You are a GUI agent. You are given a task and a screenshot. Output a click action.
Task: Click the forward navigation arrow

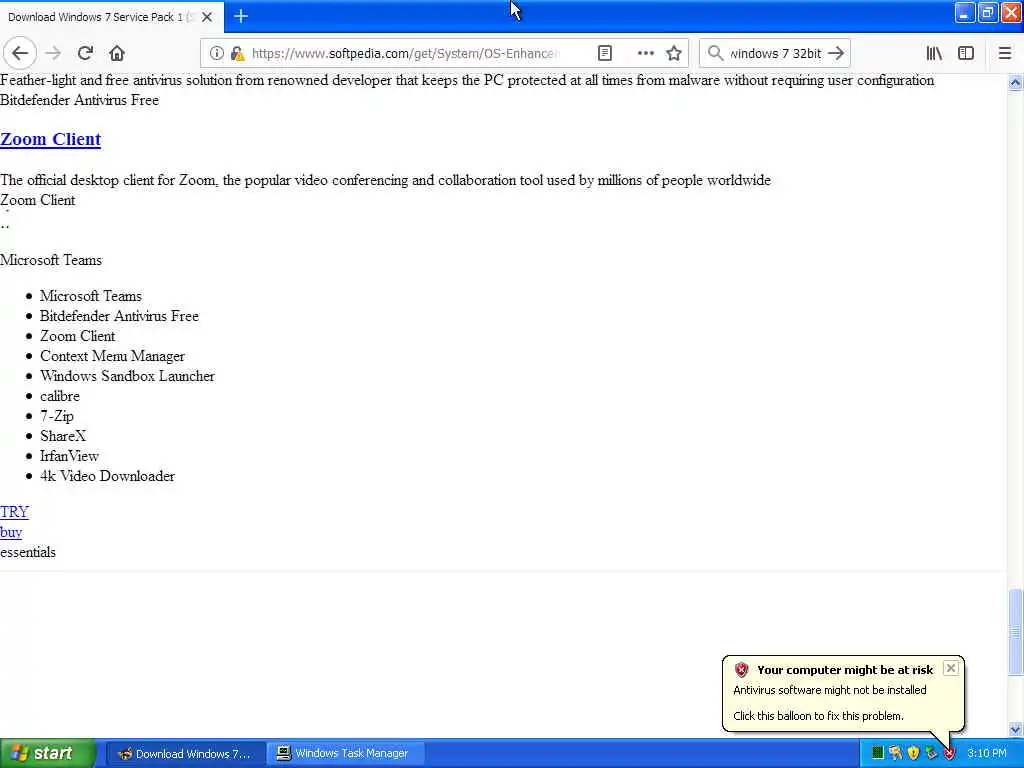54,53
